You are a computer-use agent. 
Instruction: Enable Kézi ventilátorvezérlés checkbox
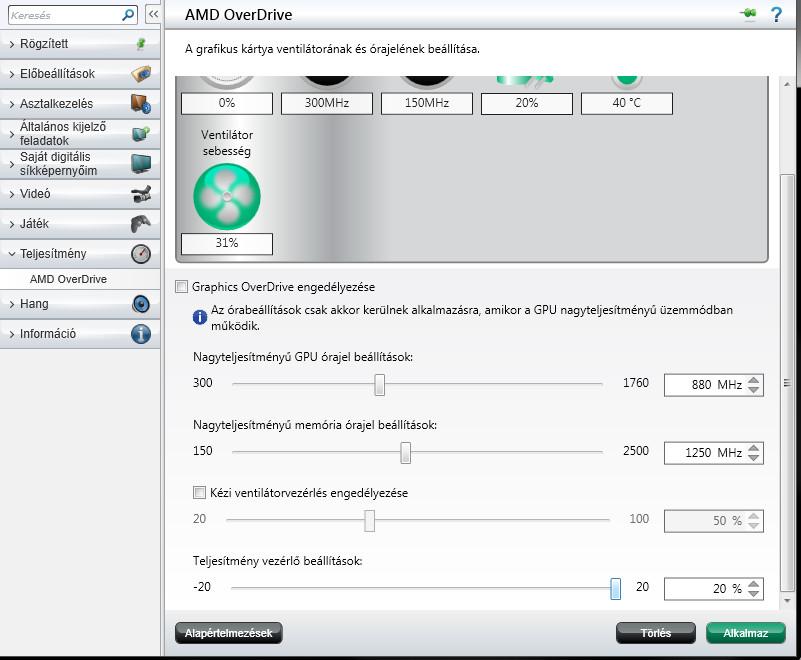tap(199, 492)
